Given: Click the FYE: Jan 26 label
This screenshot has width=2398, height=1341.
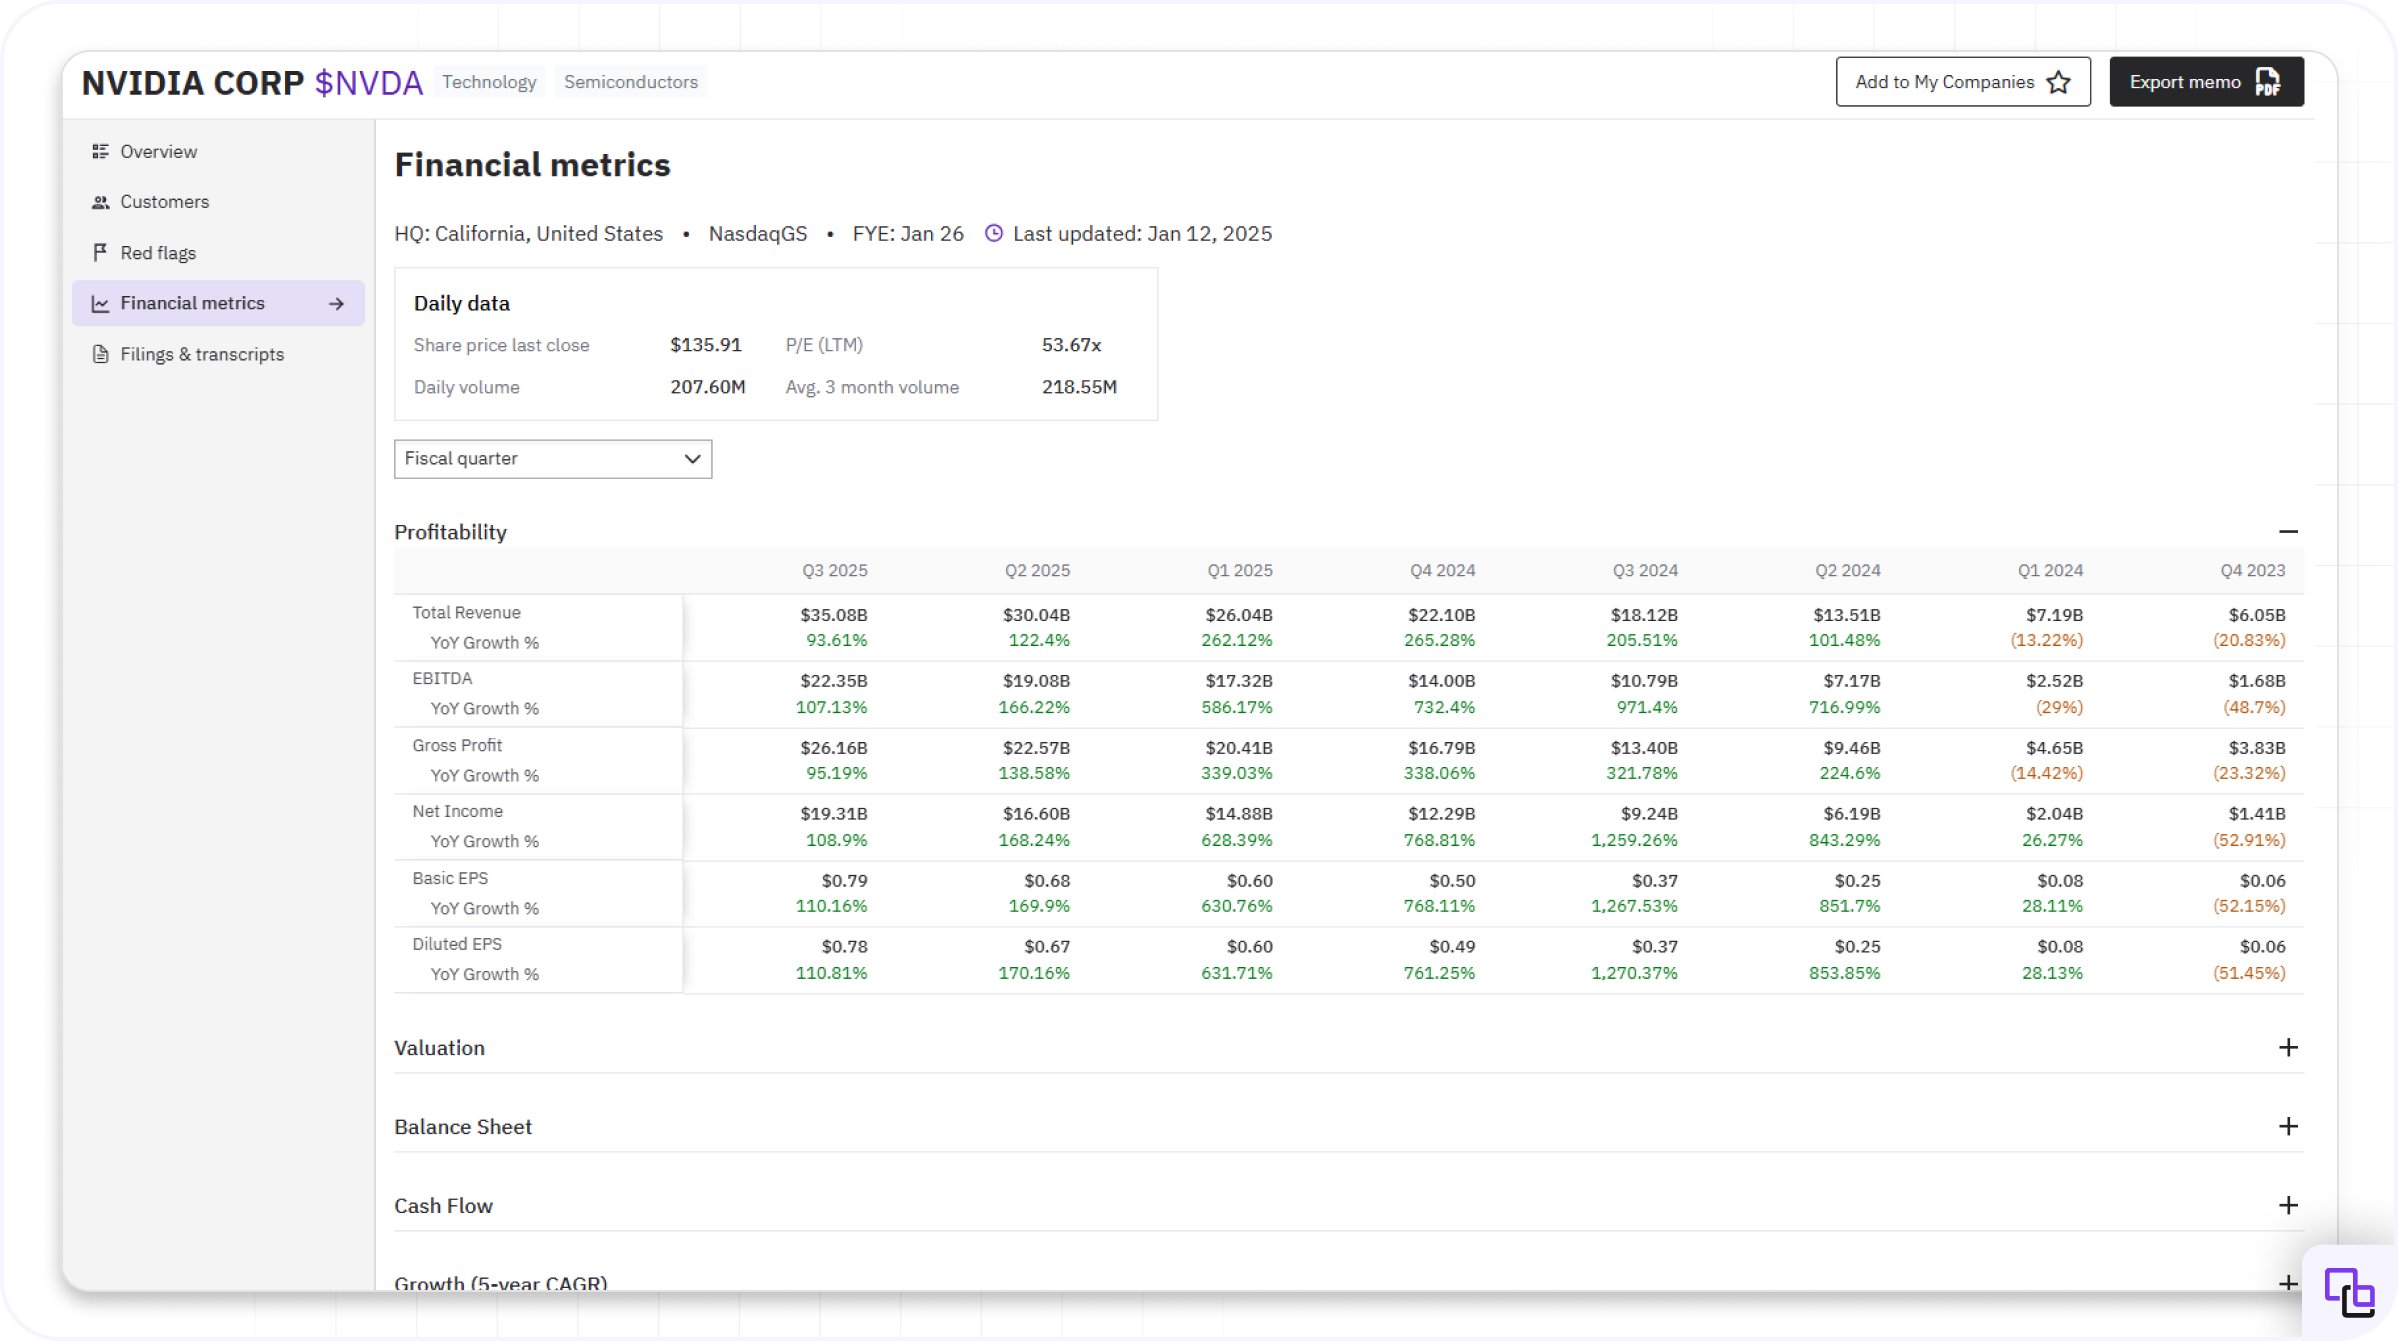Looking at the screenshot, I should pyautogui.click(x=908, y=233).
